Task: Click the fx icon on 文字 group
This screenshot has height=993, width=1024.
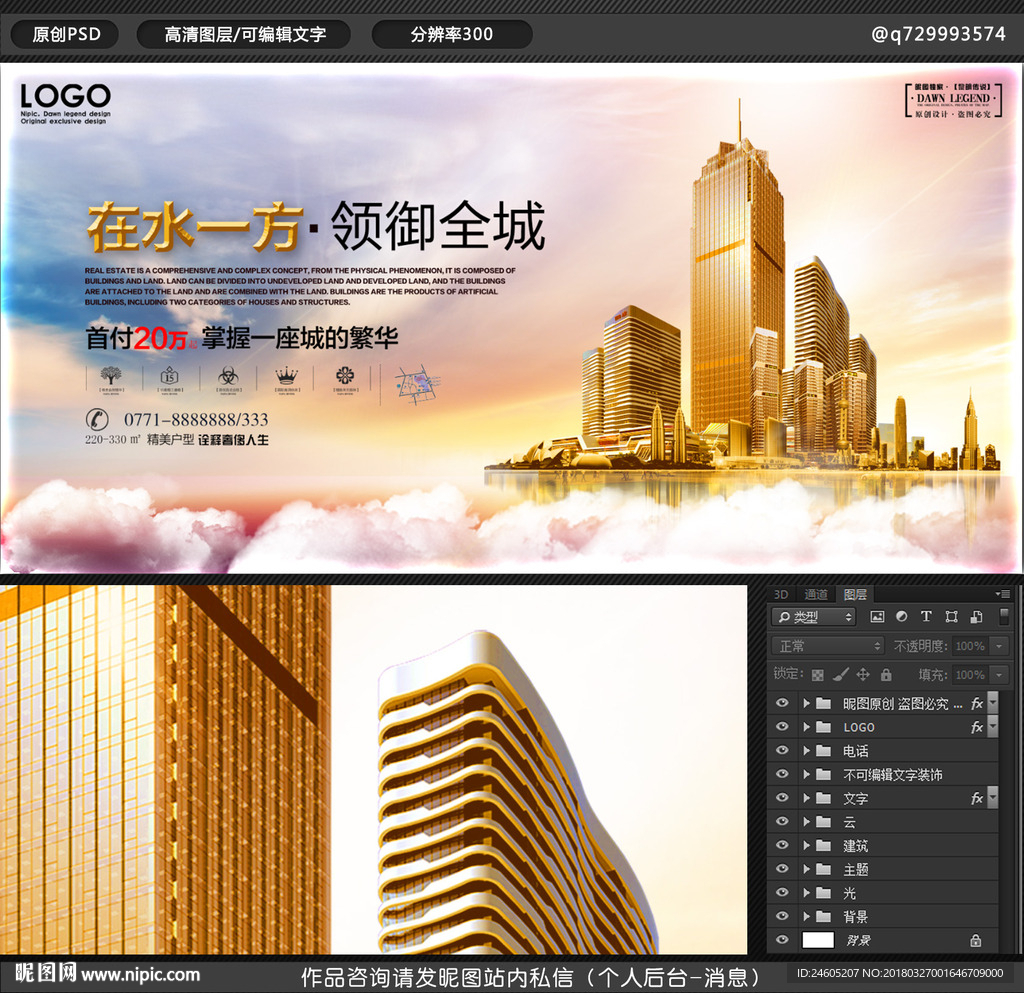Action: tap(976, 798)
